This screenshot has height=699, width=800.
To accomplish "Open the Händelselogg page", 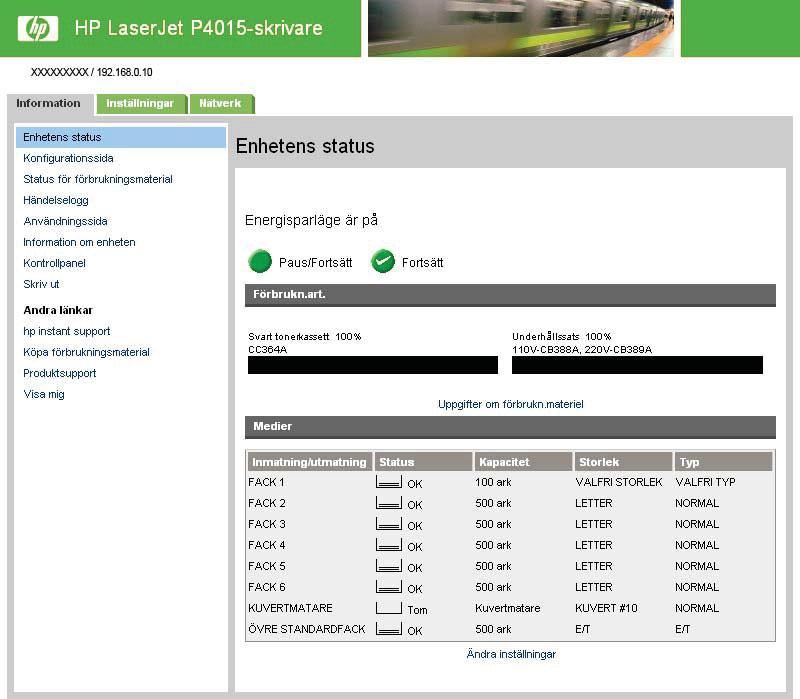I will [56, 201].
